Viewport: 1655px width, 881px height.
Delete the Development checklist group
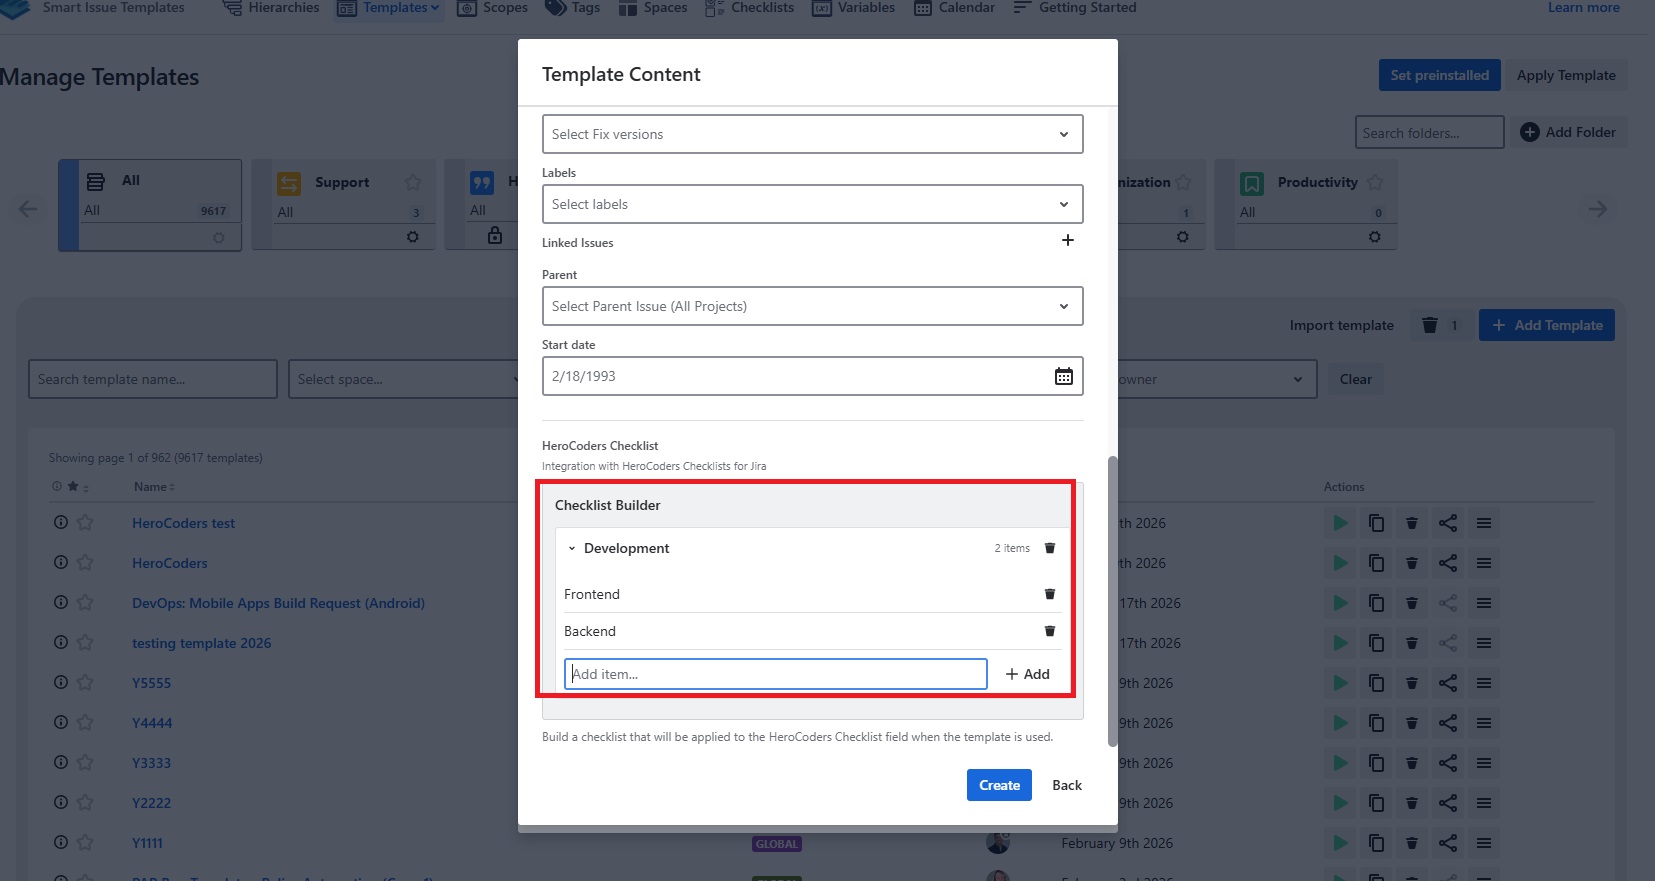pyautogui.click(x=1049, y=548)
